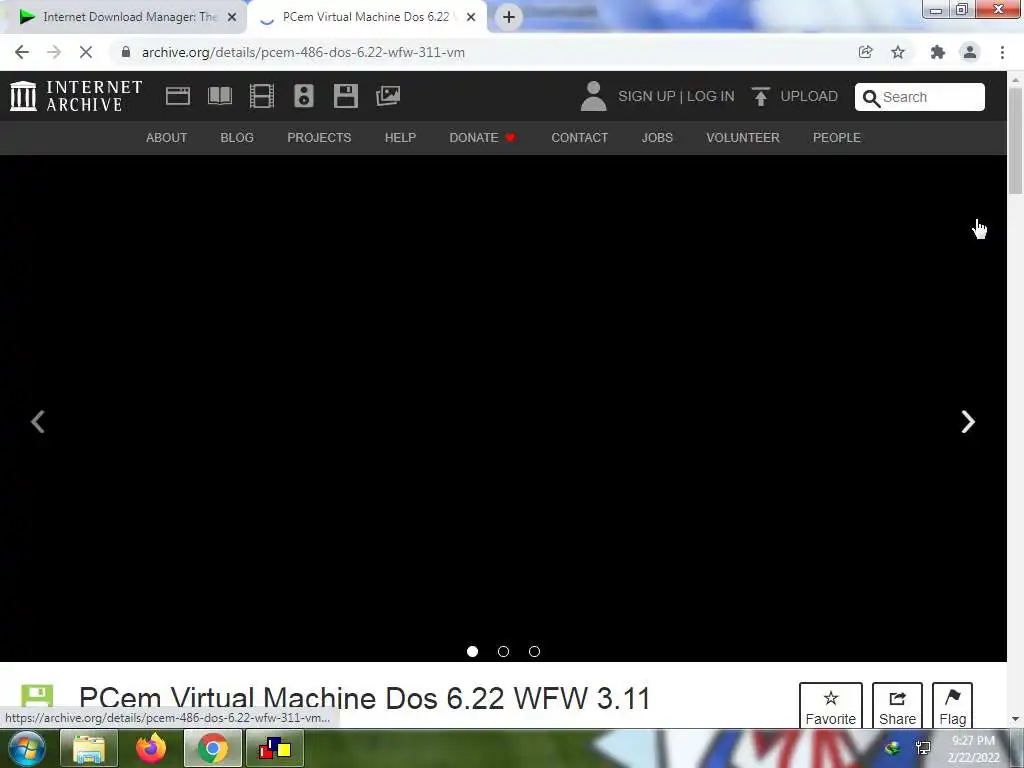Image resolution: width=1024 pixels, height=768 pixels.
Task: Open the Chrome extensions puzzle icon
Action: 938,52
